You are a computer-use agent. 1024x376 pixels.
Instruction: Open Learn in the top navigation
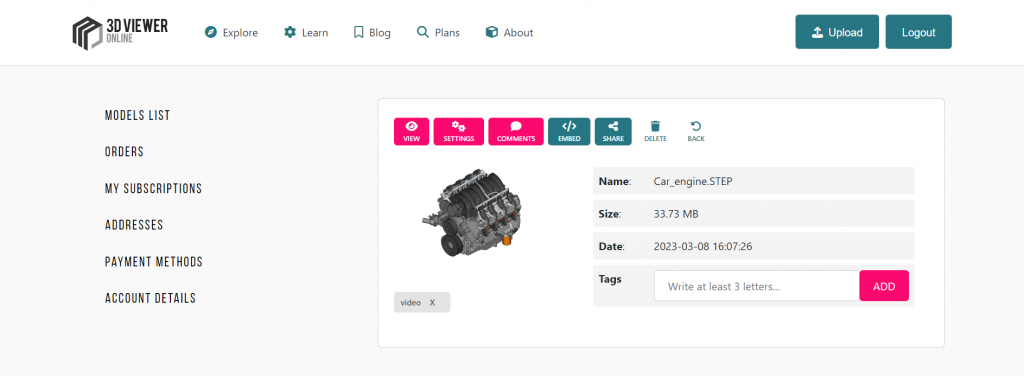coord(306,33)
